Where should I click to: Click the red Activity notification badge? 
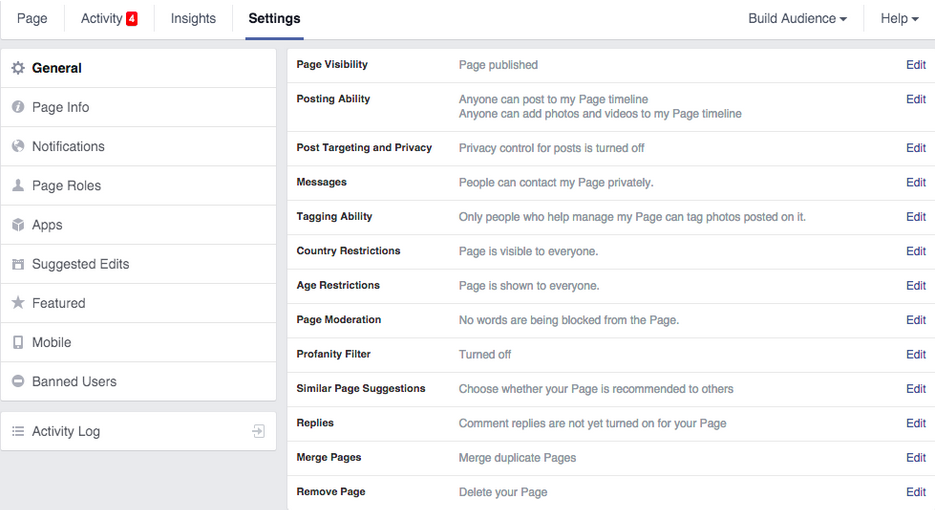[132, 19]
